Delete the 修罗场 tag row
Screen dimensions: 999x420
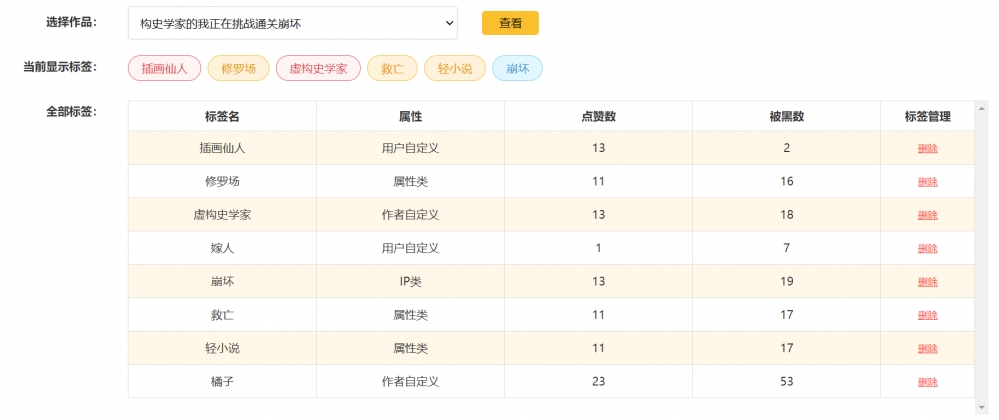927,182
